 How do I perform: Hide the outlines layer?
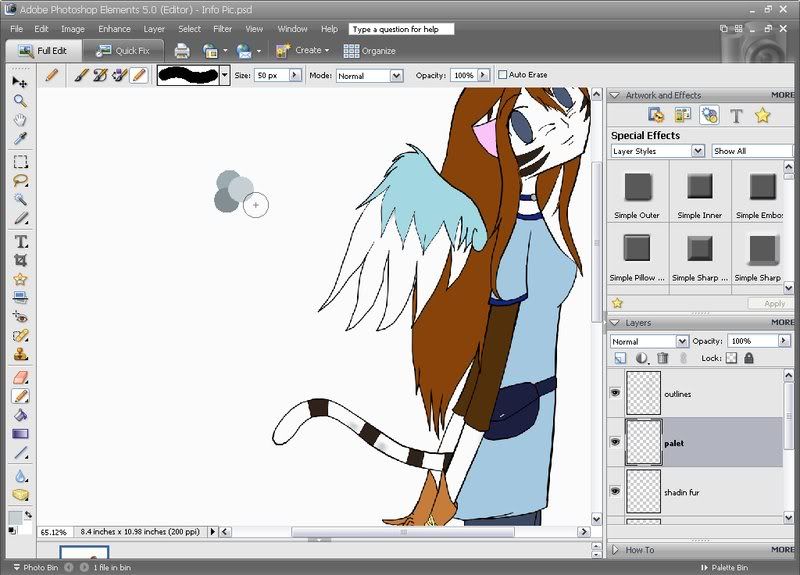click(615, 393)
